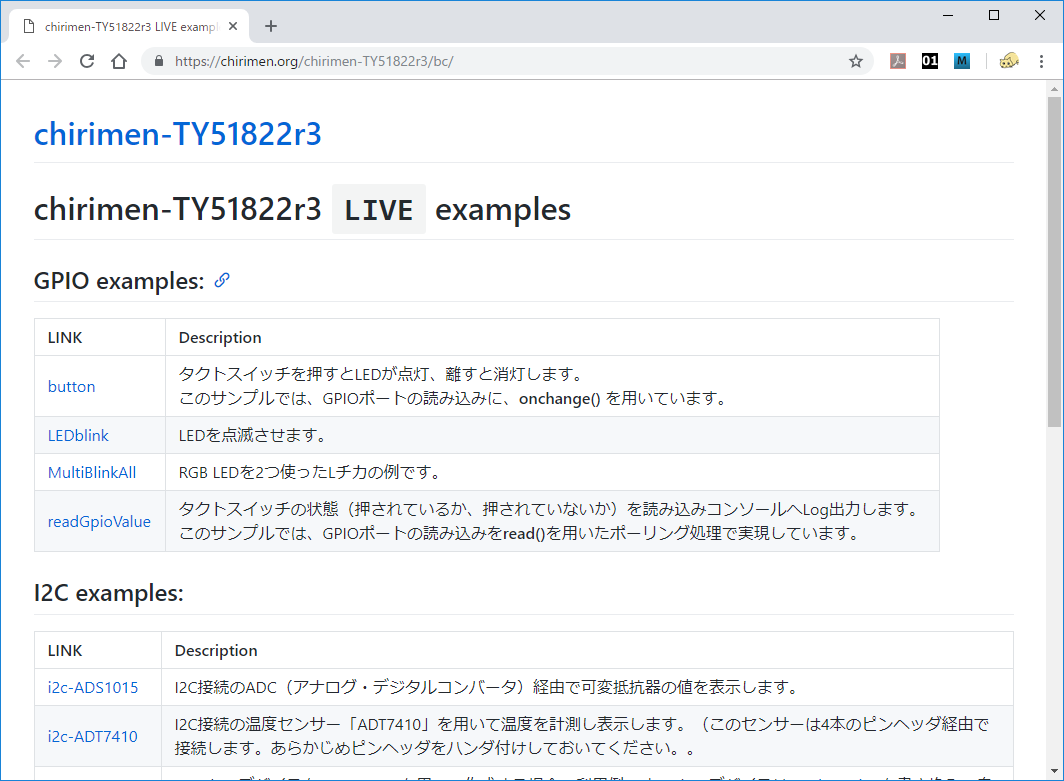View site security info via the padlock
The height and width of the screenshot is (781, 1064).
[x=158, y=61]
